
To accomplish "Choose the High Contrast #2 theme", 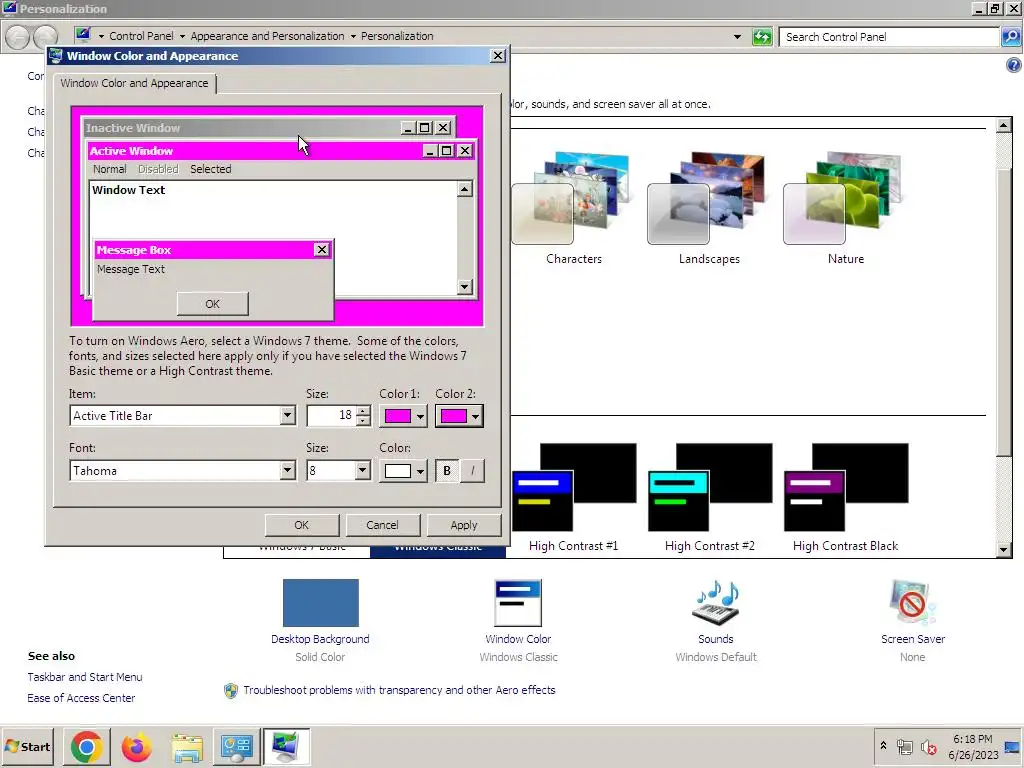I will click(710, 498).
